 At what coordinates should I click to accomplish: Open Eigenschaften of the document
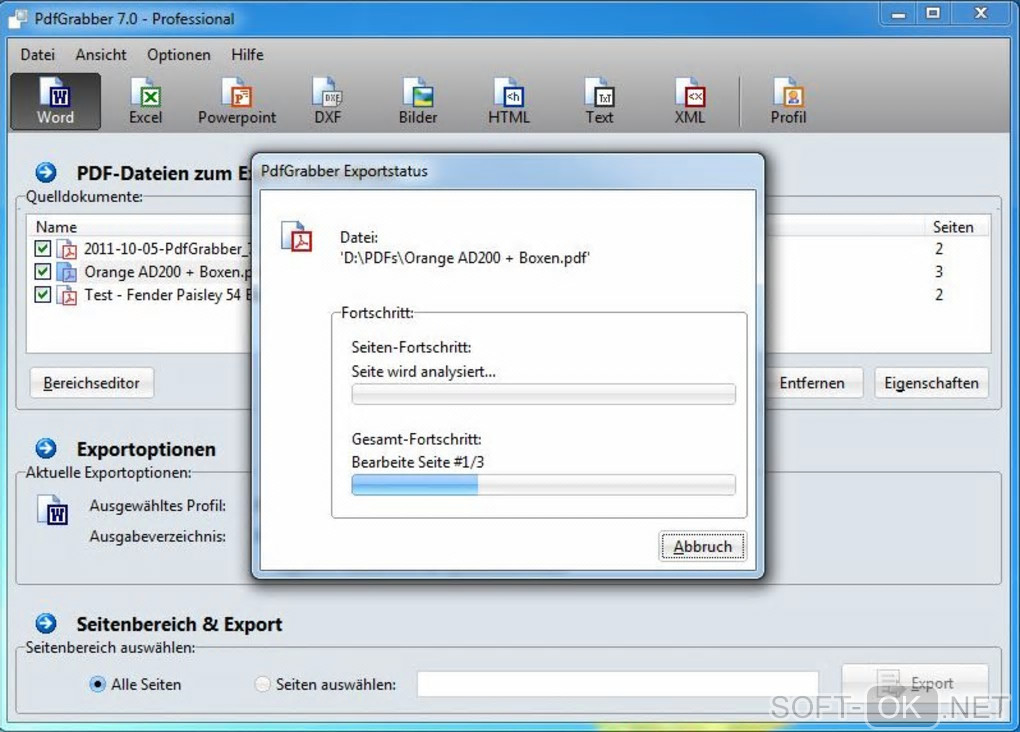click(931, 383)
